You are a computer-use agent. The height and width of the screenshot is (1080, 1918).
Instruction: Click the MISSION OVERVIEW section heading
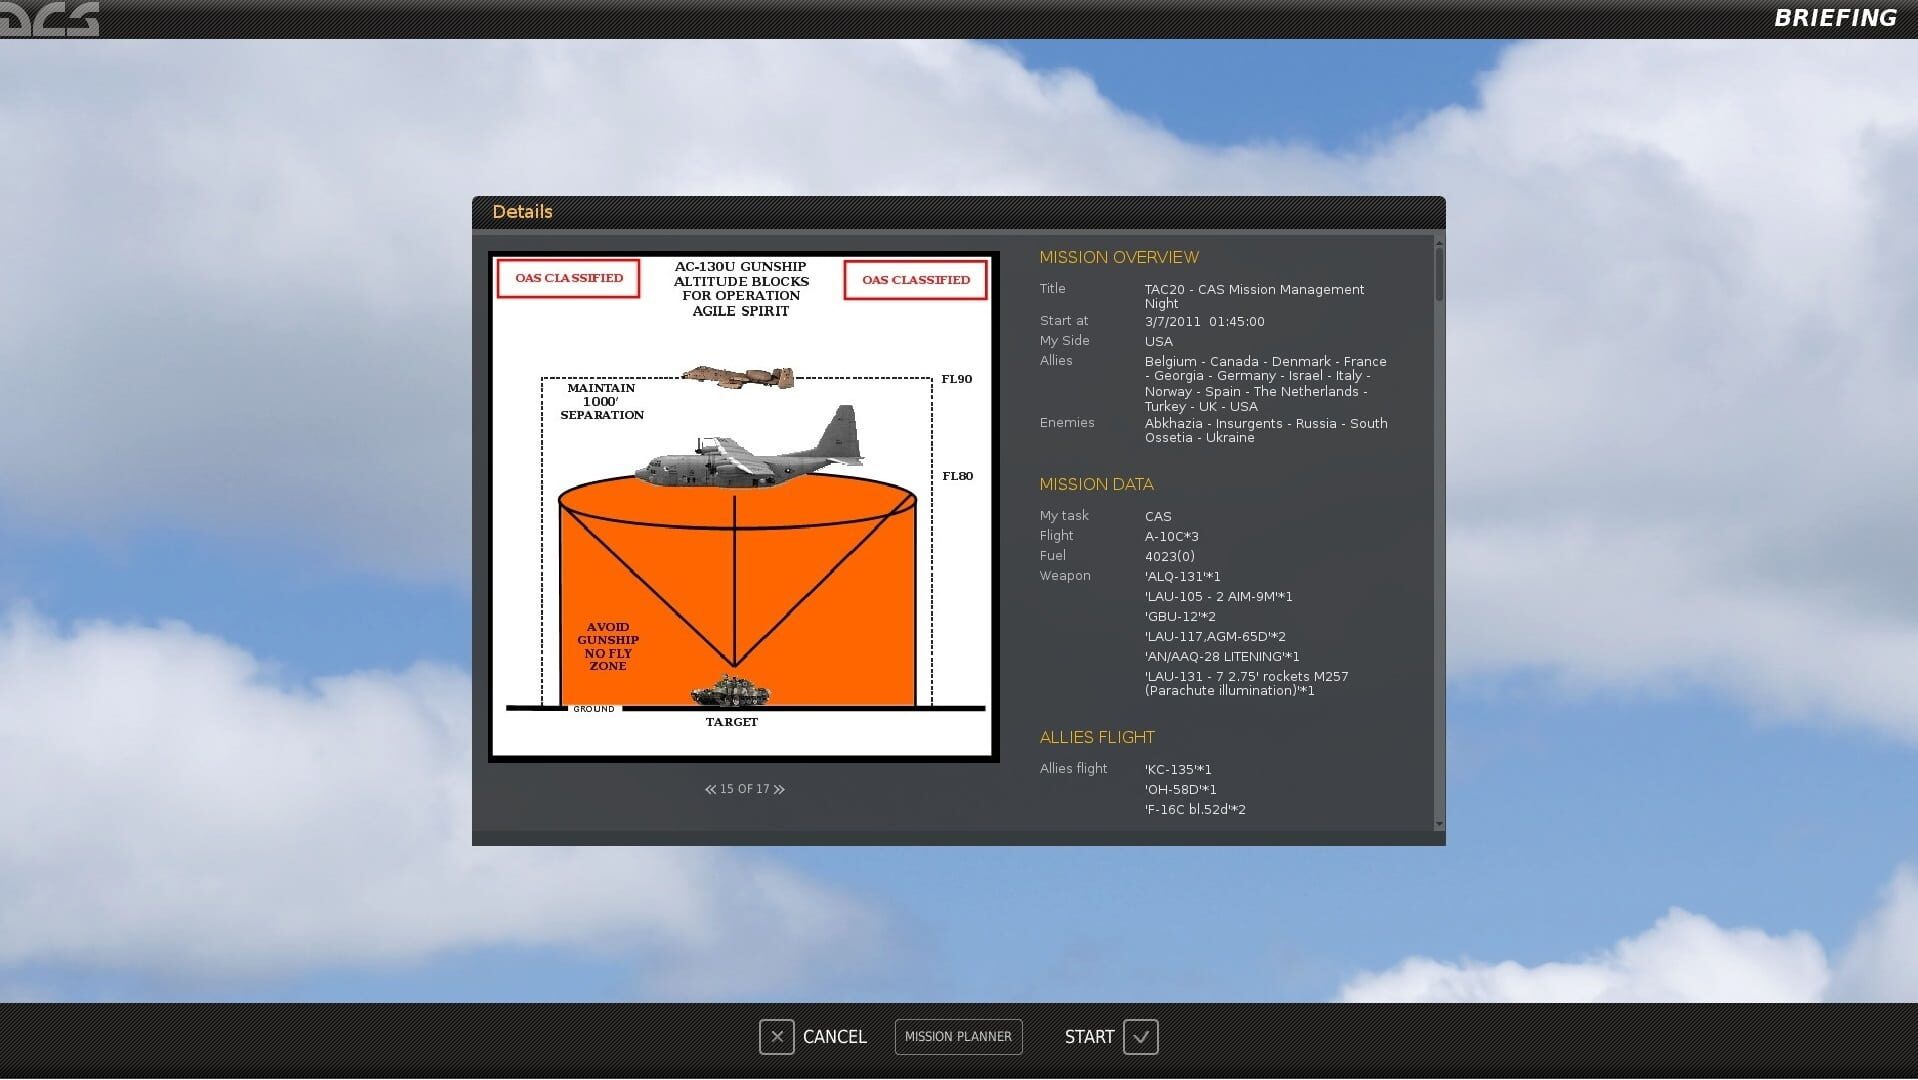[x=1118, y=257]
